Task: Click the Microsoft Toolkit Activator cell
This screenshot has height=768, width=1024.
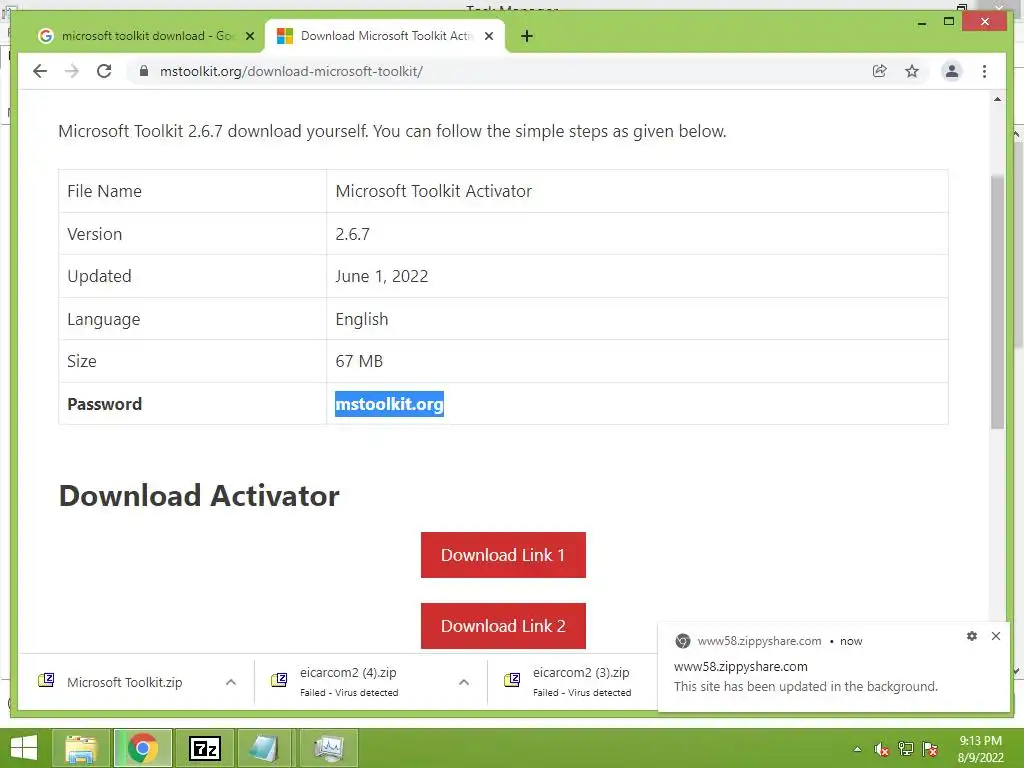Action: 637,191
